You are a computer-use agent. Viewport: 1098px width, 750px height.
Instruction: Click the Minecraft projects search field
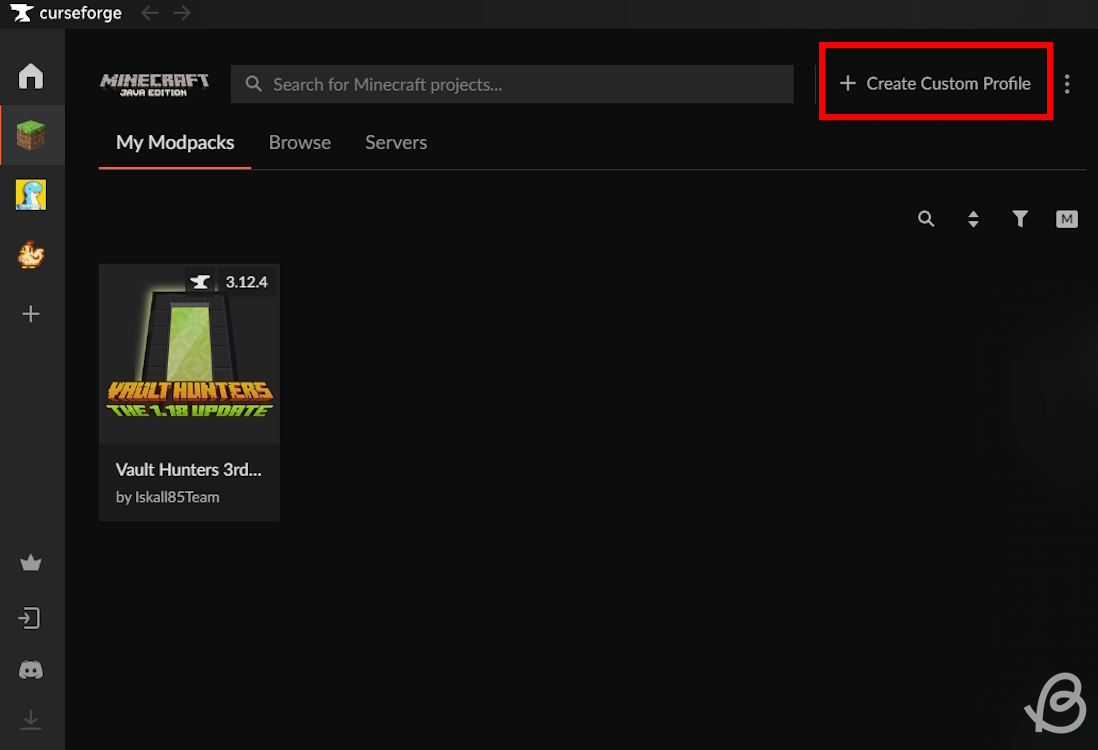coord(512,84)
